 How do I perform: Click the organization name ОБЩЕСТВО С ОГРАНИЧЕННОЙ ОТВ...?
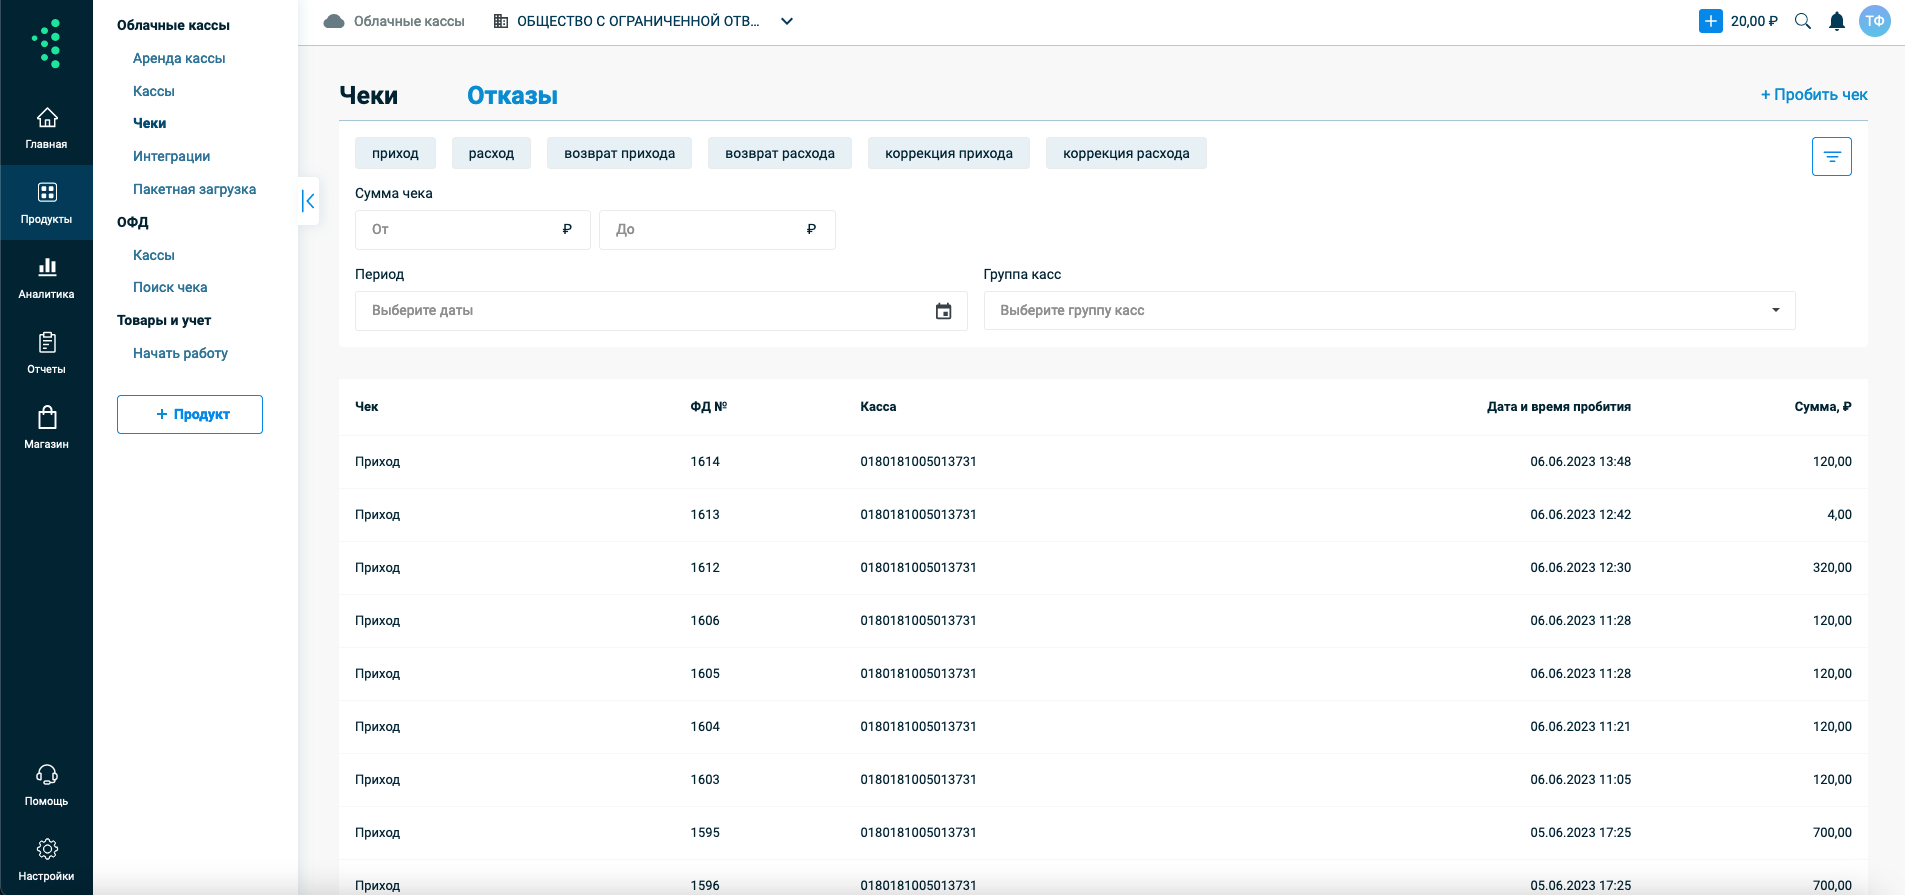638,21
